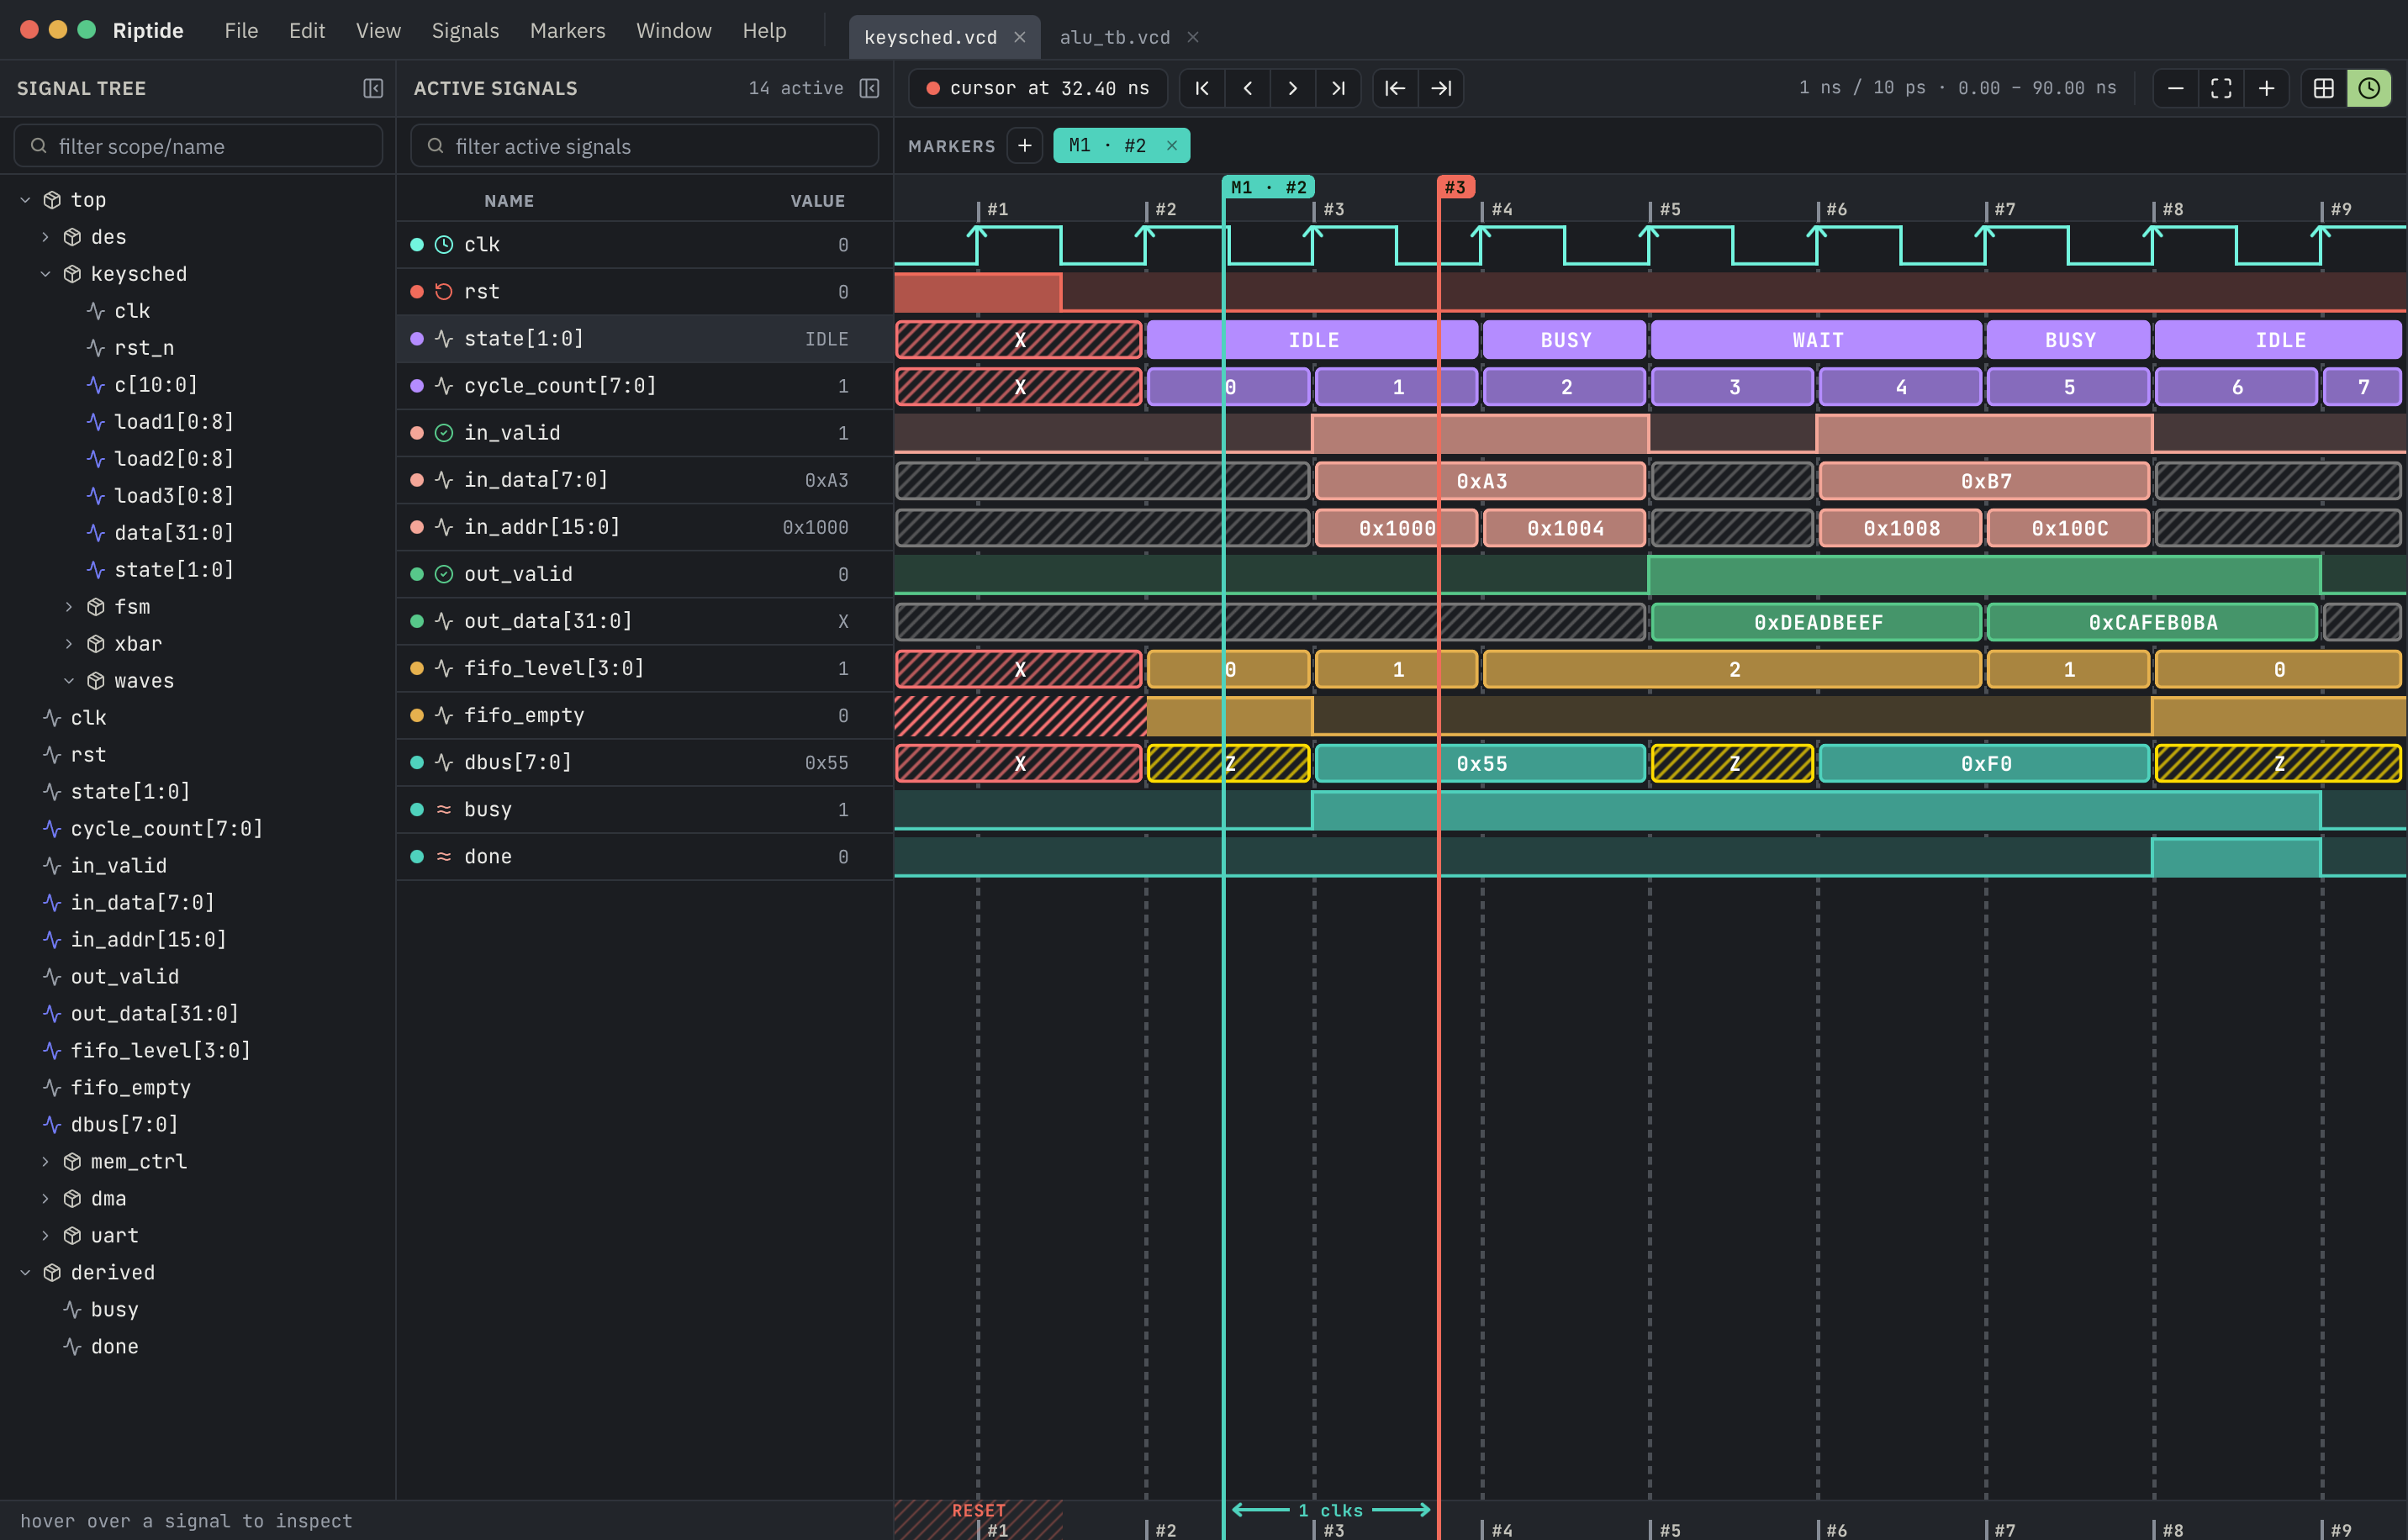
Task: Expand the des module
Action: click(x=46, y=237)
